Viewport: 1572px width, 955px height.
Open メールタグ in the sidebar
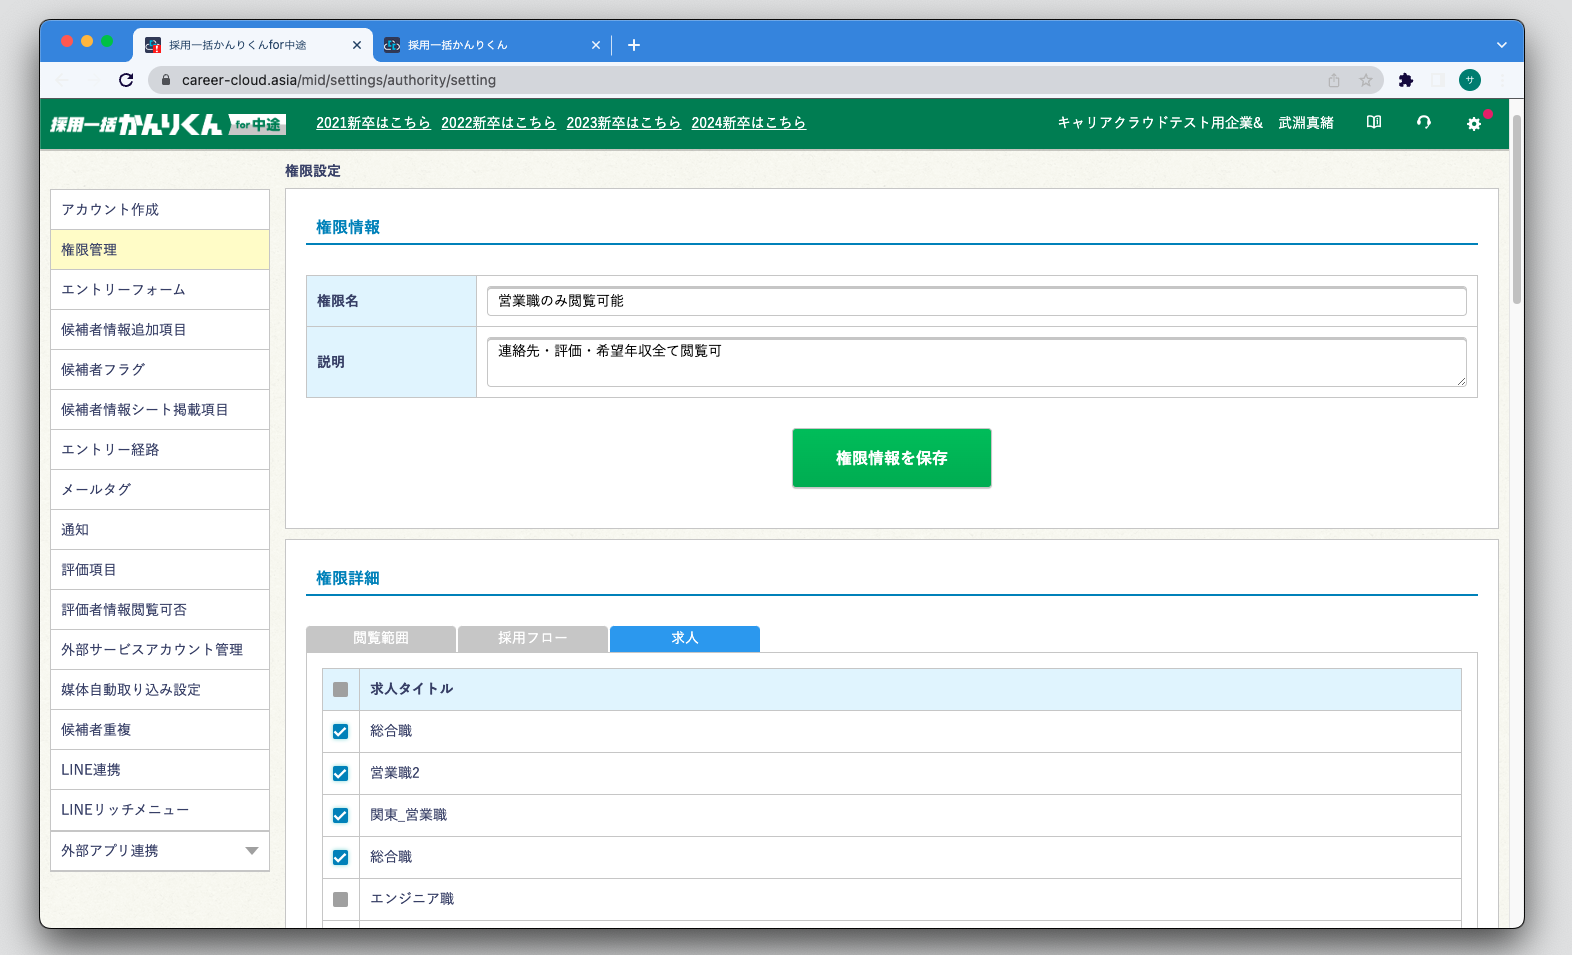click(x=160, y=490)
